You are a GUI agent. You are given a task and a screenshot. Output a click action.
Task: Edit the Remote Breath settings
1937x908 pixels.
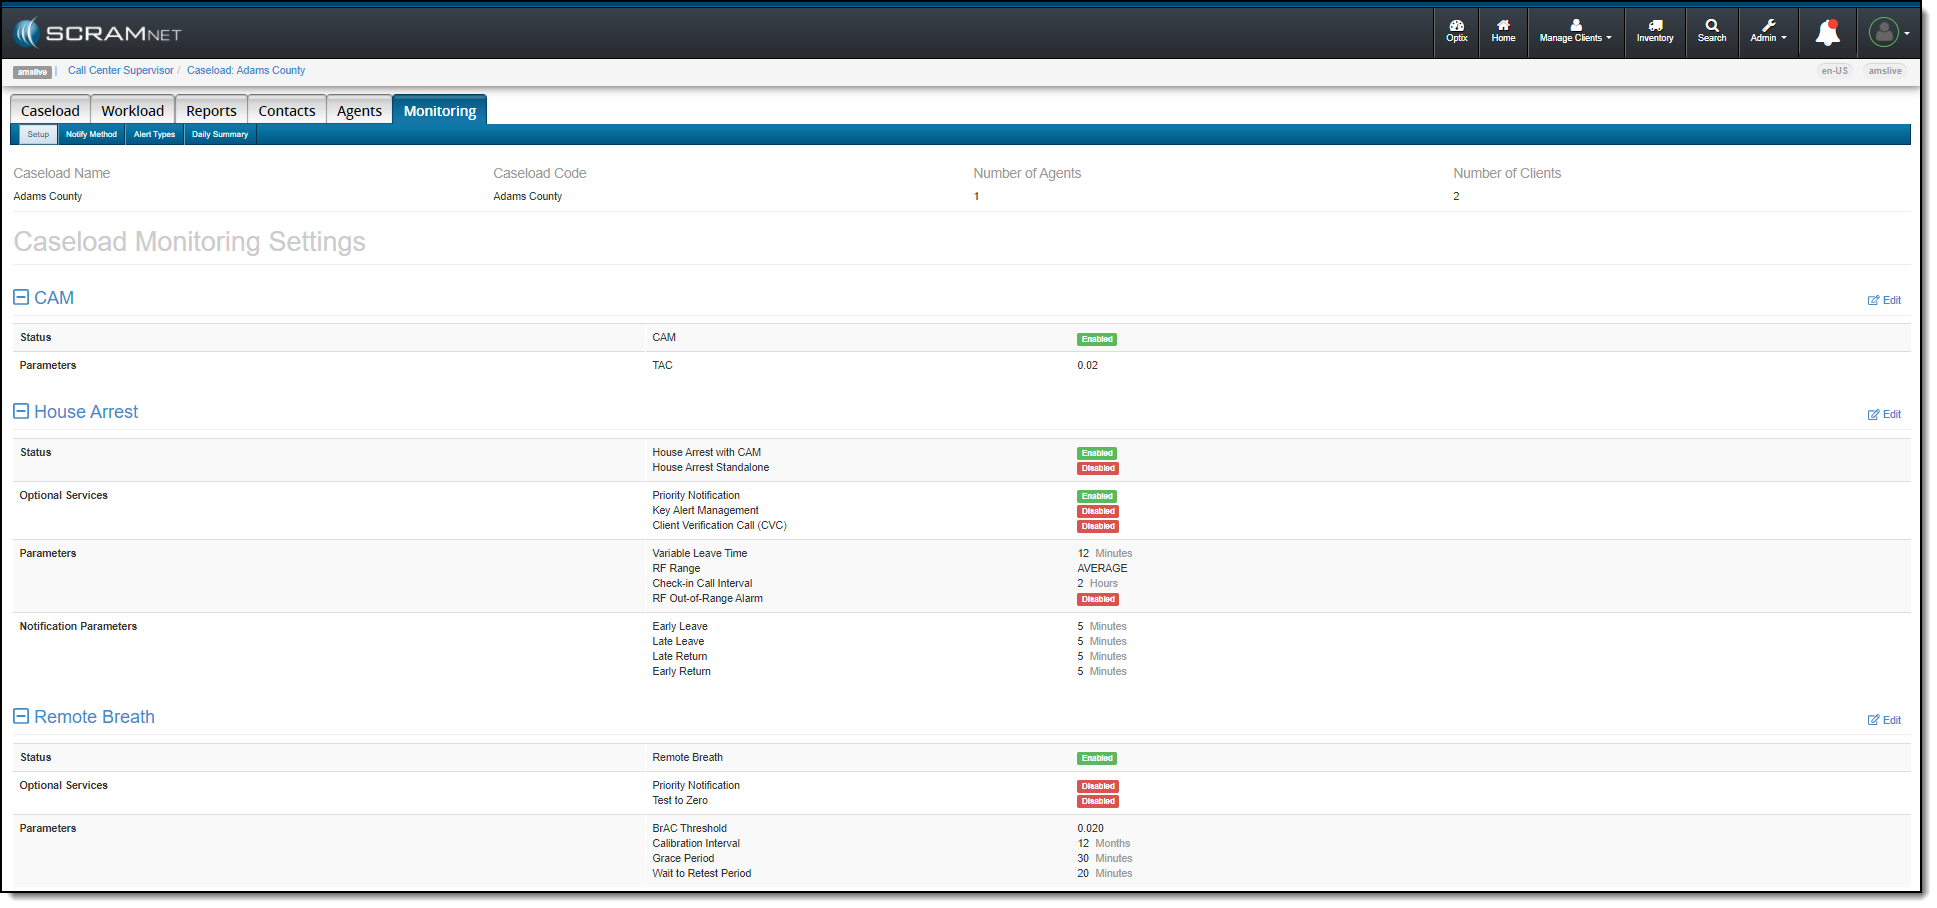pyautogui.click(x=1884, y=720)
